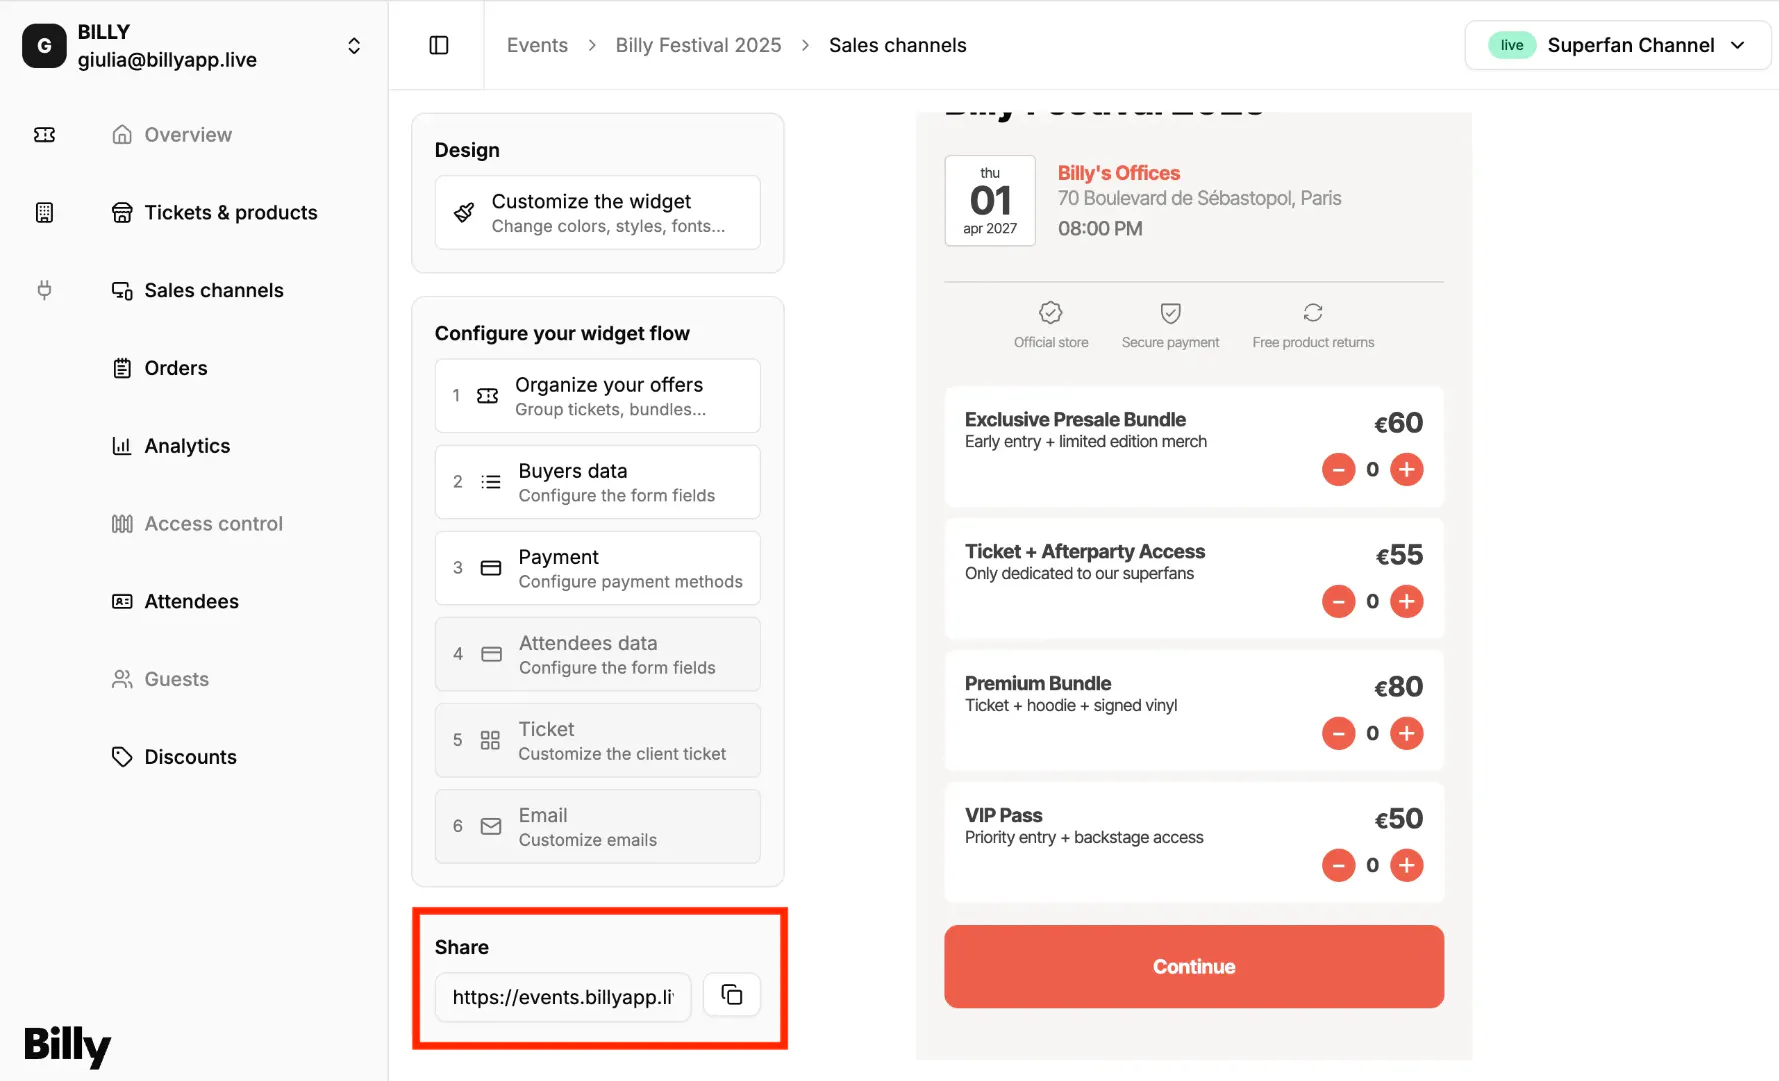Open step 4 Attendees data
Viewport: 1779px width, 1081px height.
[x=598, y=654]
